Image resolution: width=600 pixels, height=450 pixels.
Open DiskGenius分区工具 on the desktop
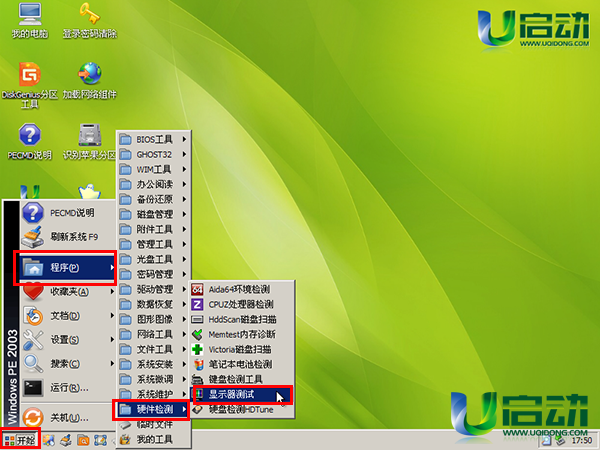(x=30, y=85)
